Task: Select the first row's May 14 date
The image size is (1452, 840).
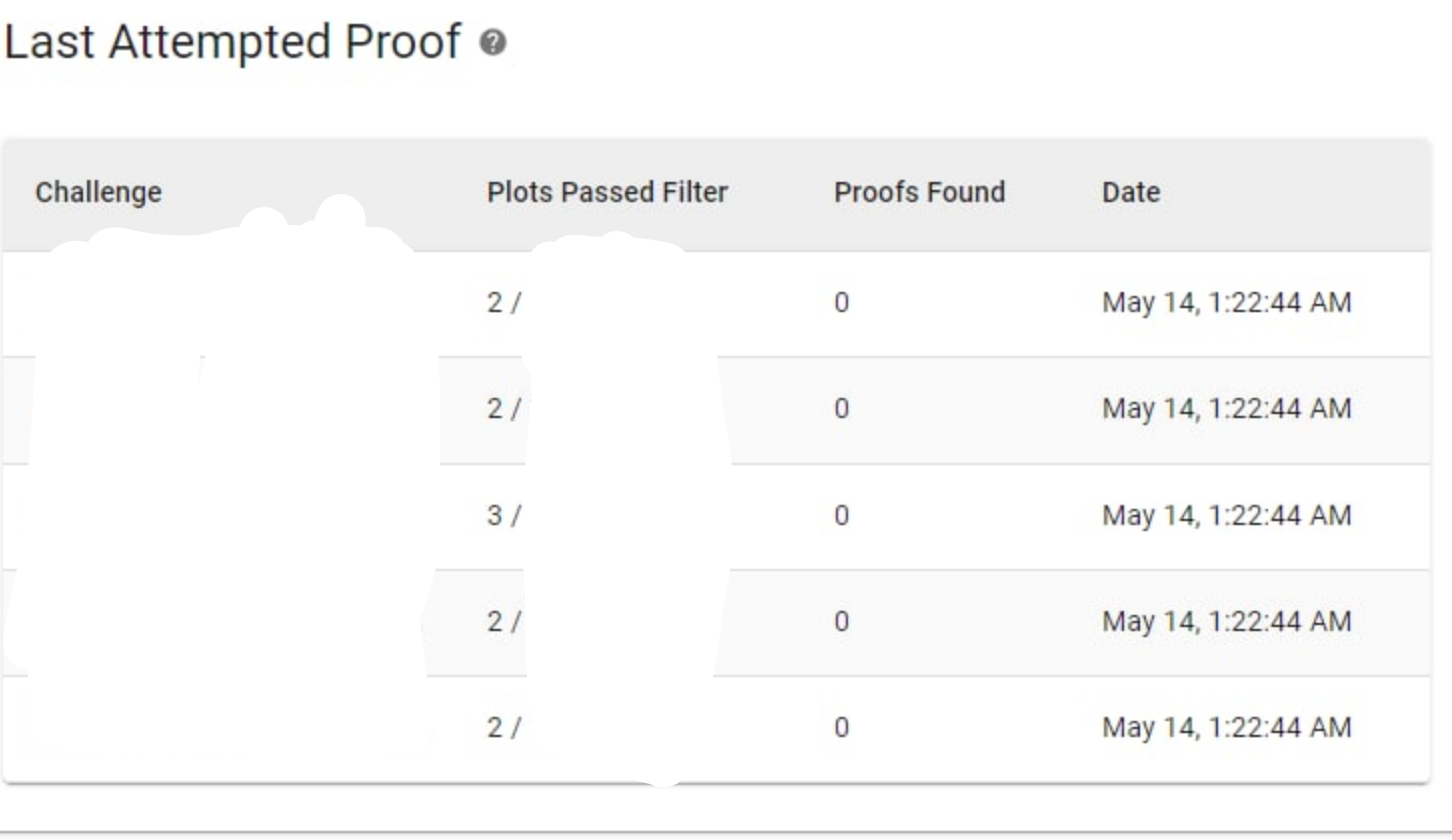Action: [1226, 303]
